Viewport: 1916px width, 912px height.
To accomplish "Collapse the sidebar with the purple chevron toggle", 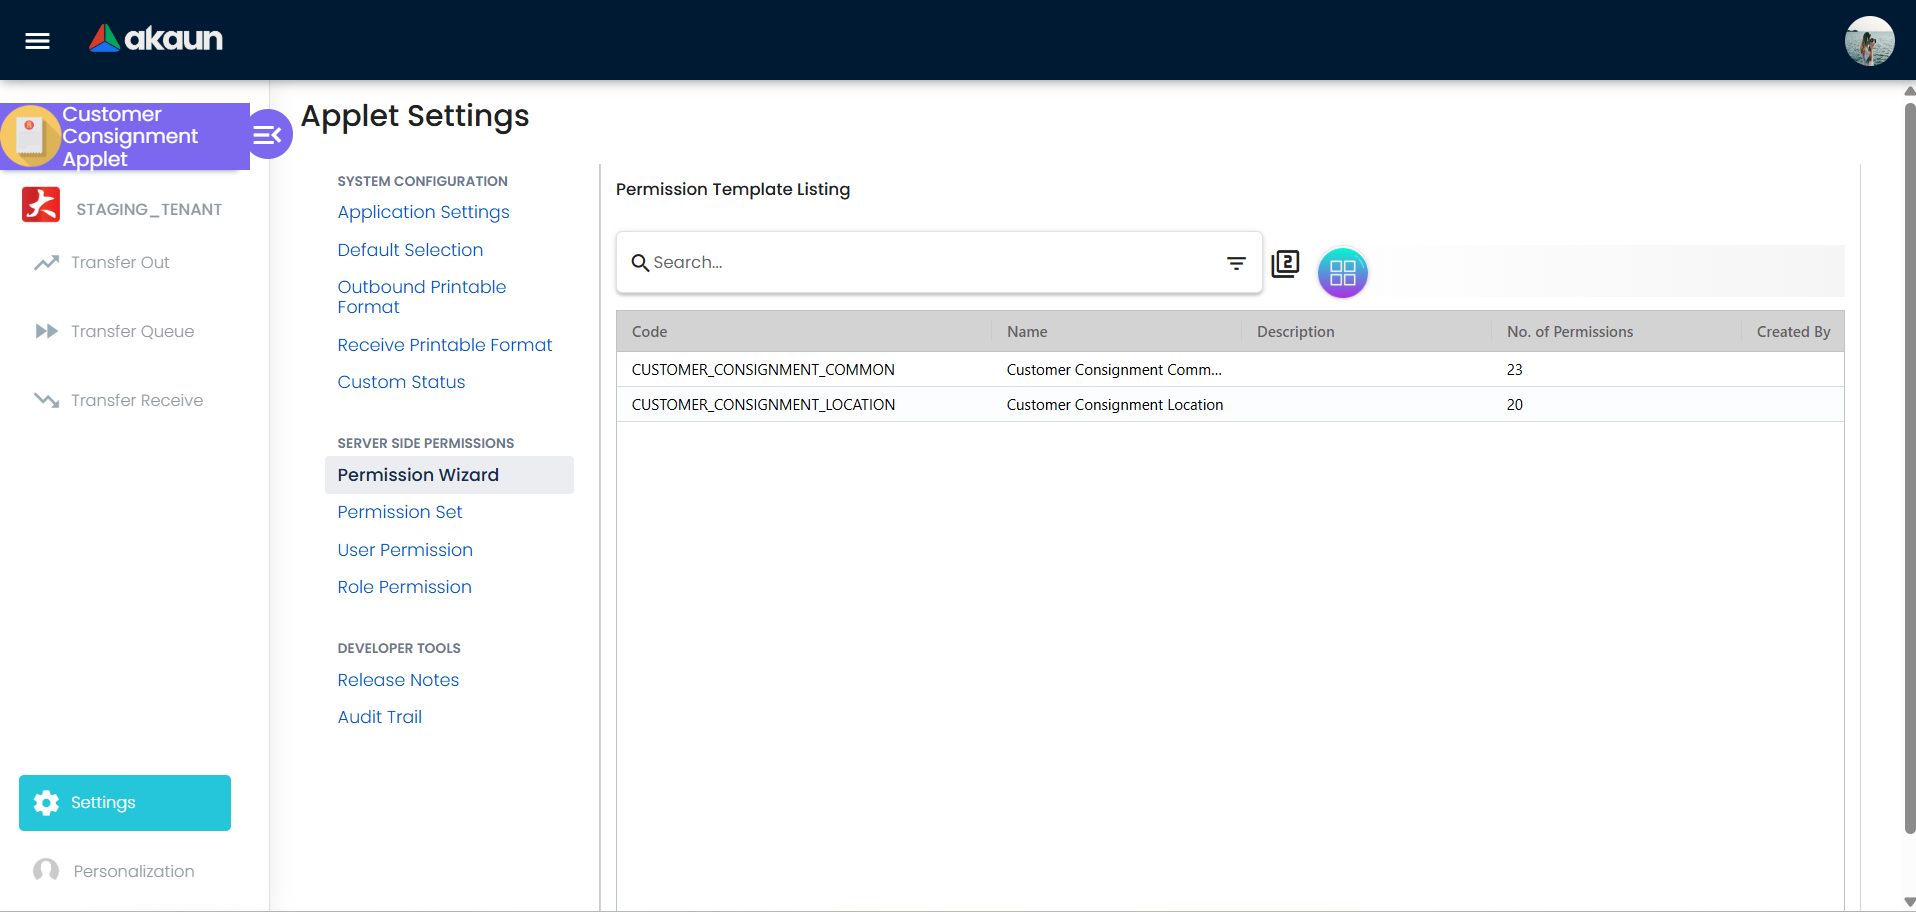I will click(x=268, y=133).
